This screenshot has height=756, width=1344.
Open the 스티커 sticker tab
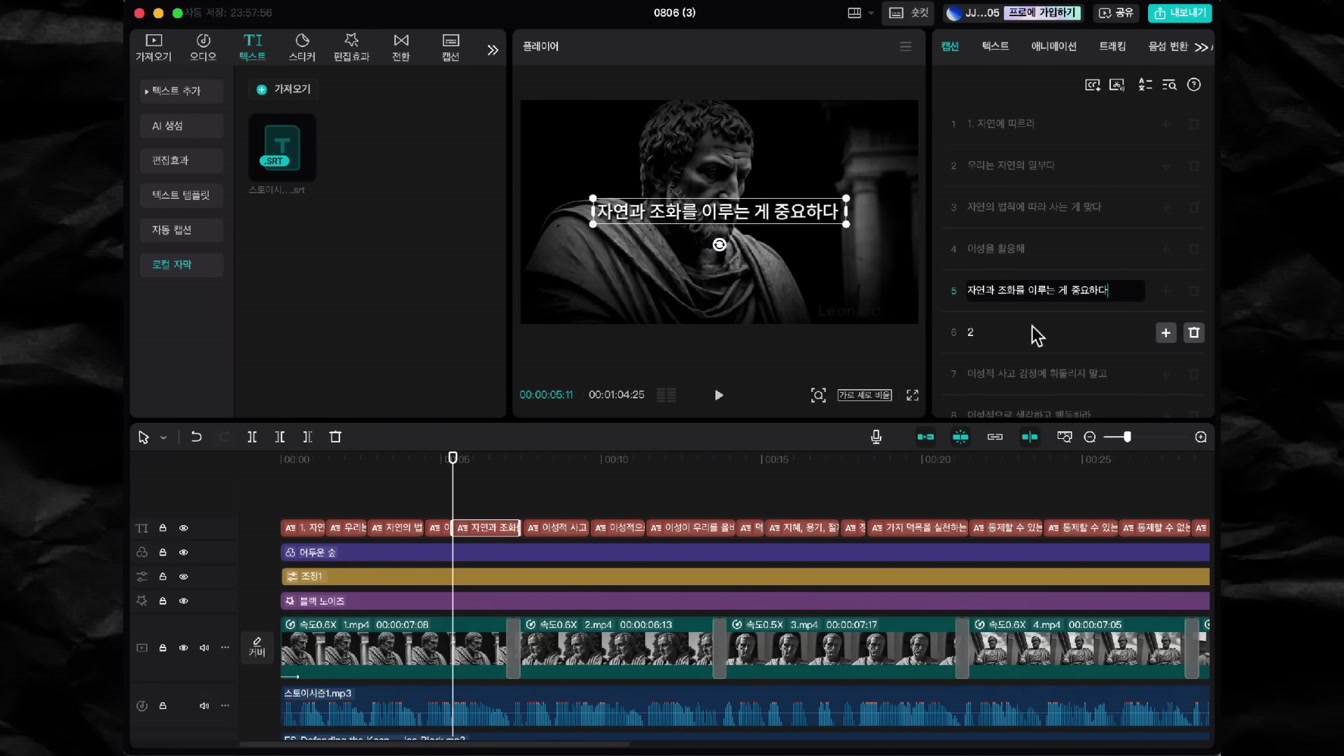[302, 47]
